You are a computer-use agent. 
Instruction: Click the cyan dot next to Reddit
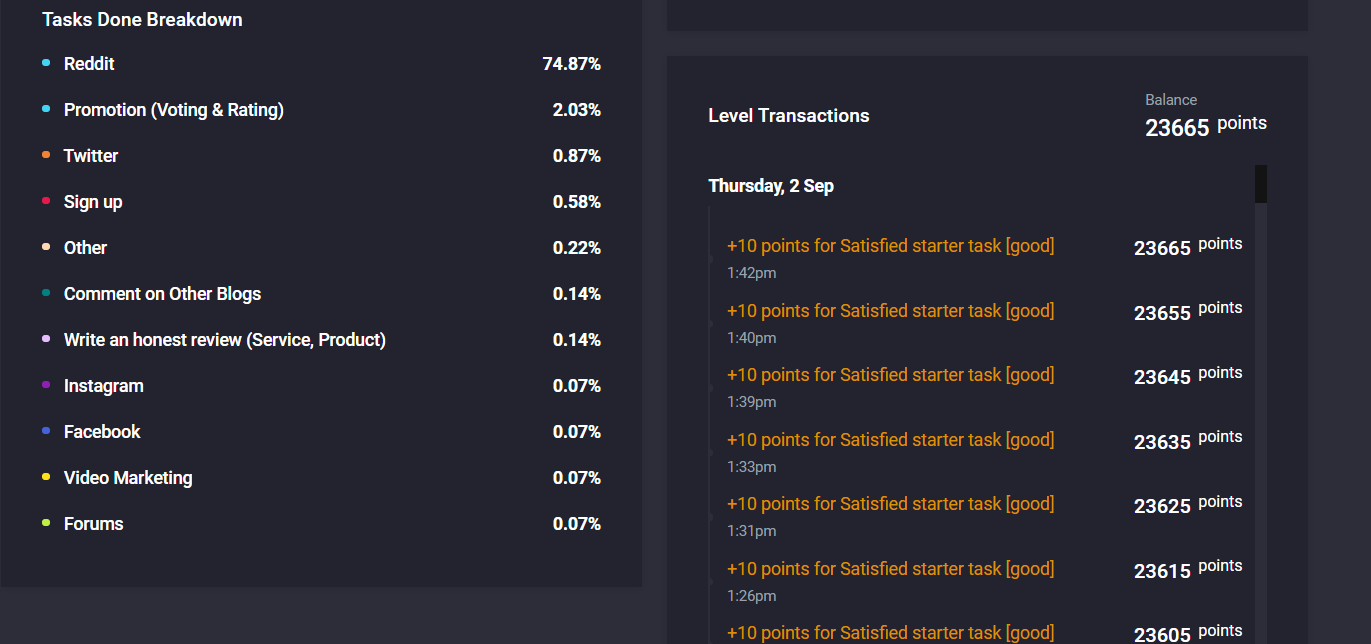(46, 63)
